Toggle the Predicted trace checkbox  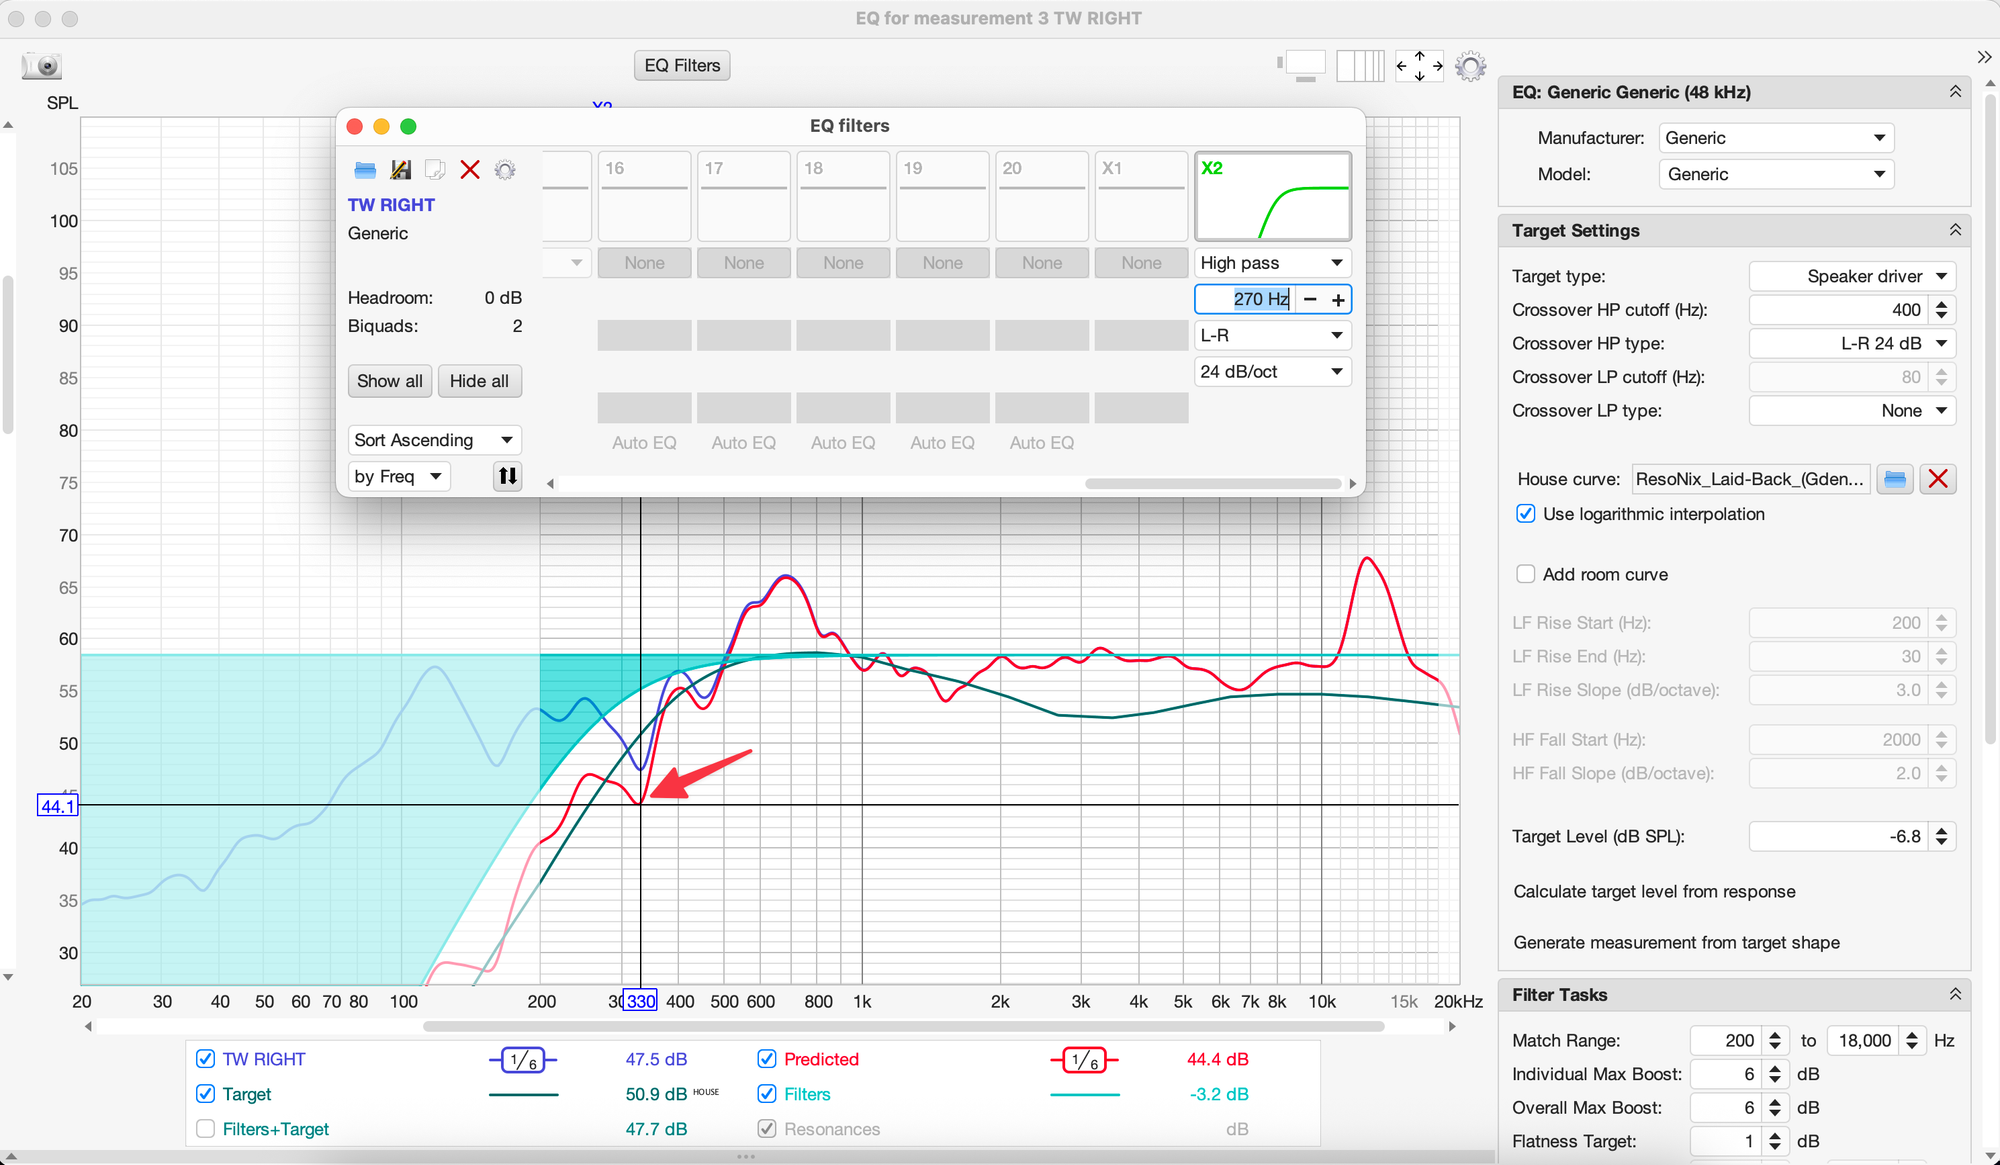coord(767,1059)
